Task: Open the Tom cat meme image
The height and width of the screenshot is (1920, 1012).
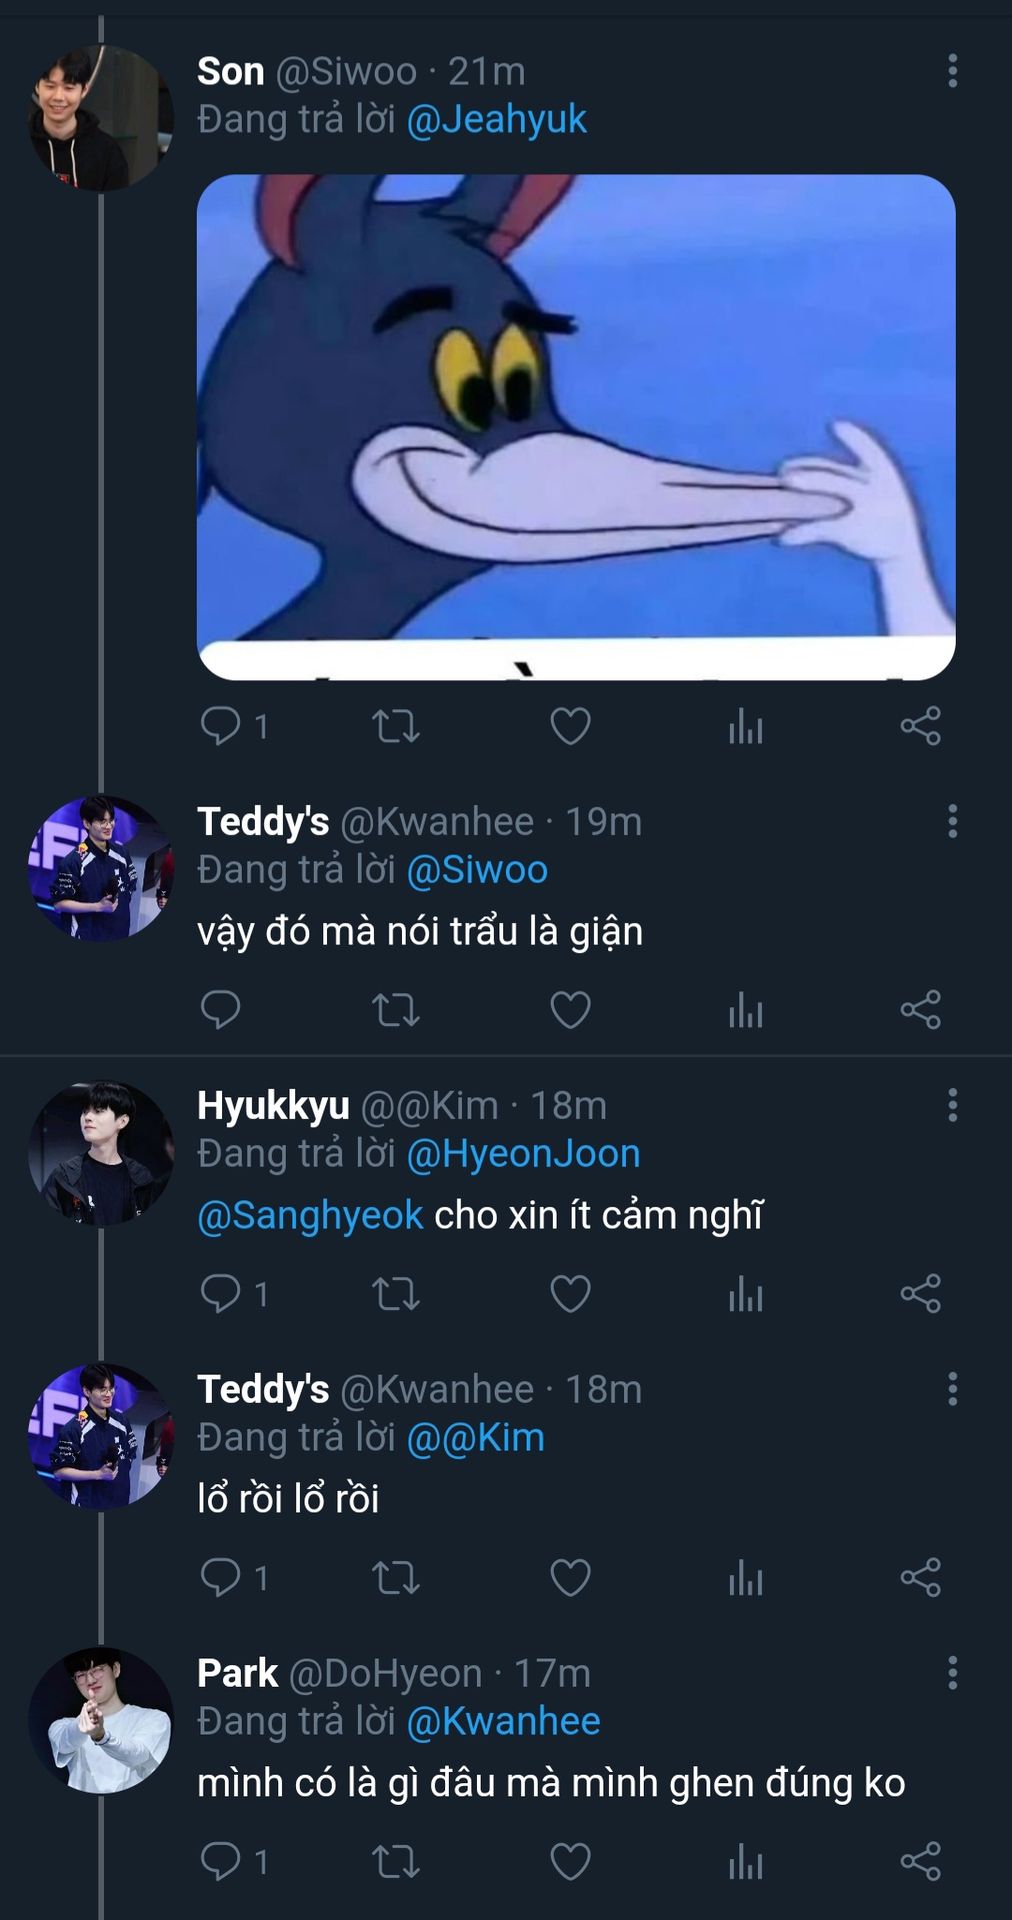Action: (576, 427)
